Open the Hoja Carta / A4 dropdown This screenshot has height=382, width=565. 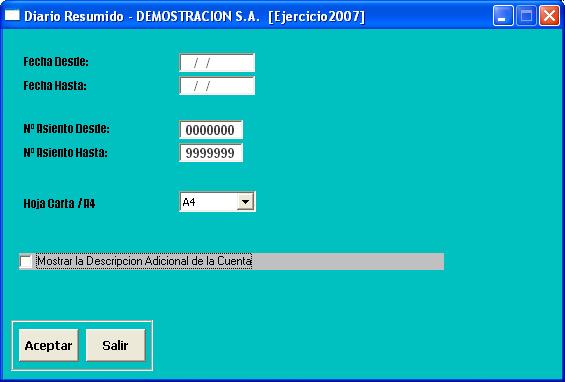point(245,202)
